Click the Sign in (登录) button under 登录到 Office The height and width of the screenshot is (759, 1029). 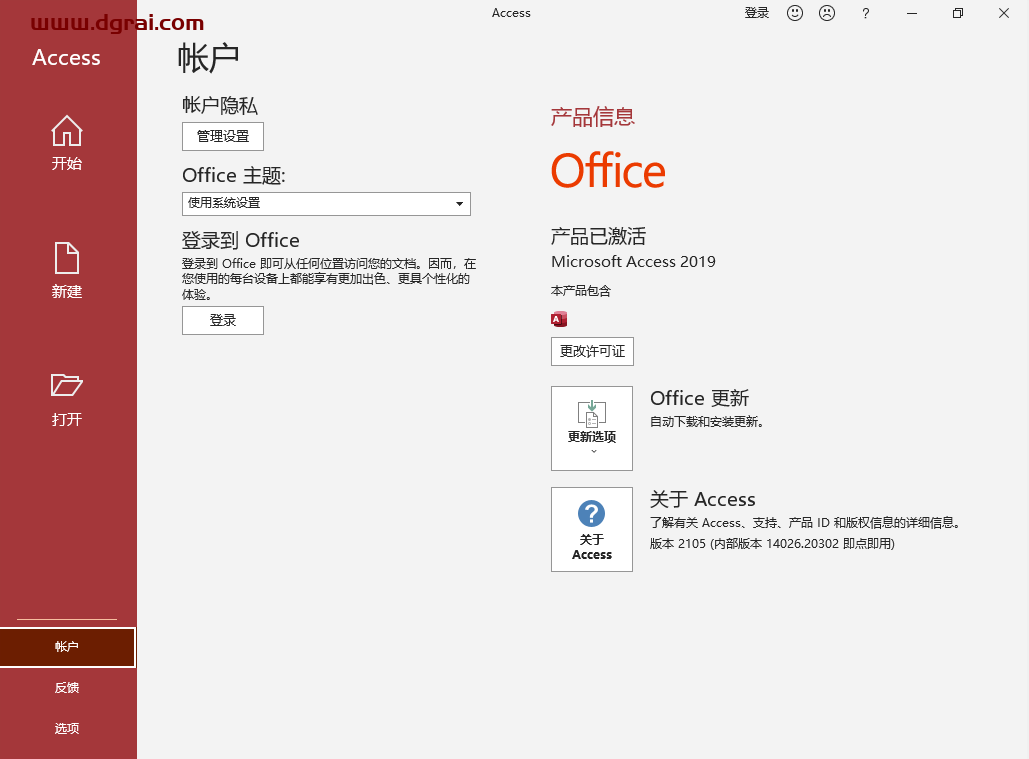pos(223,320)
